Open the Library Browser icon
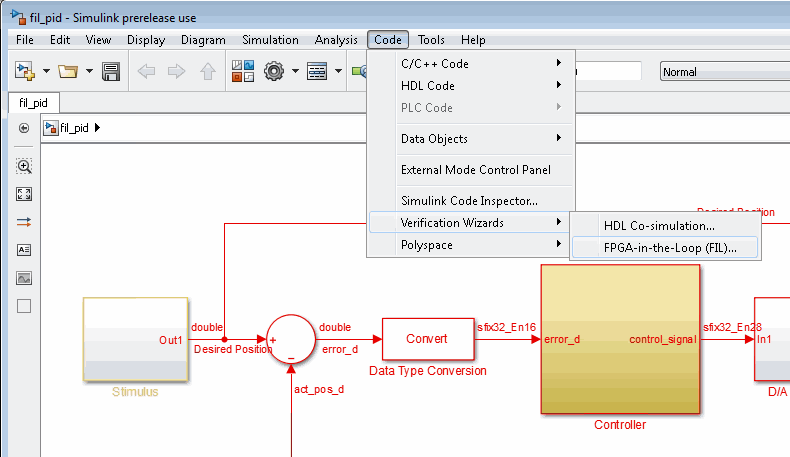 tap(243, 71)
